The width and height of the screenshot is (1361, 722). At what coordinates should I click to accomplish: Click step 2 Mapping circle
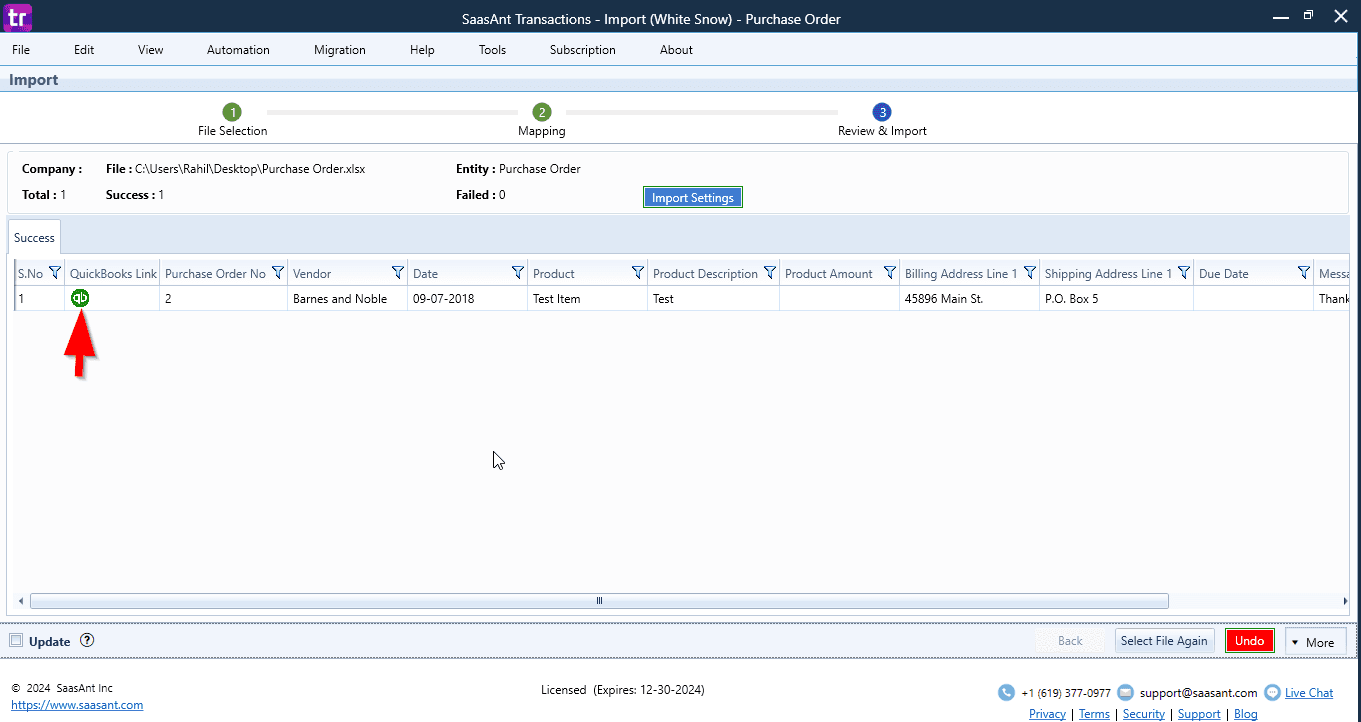click(541, 112)
